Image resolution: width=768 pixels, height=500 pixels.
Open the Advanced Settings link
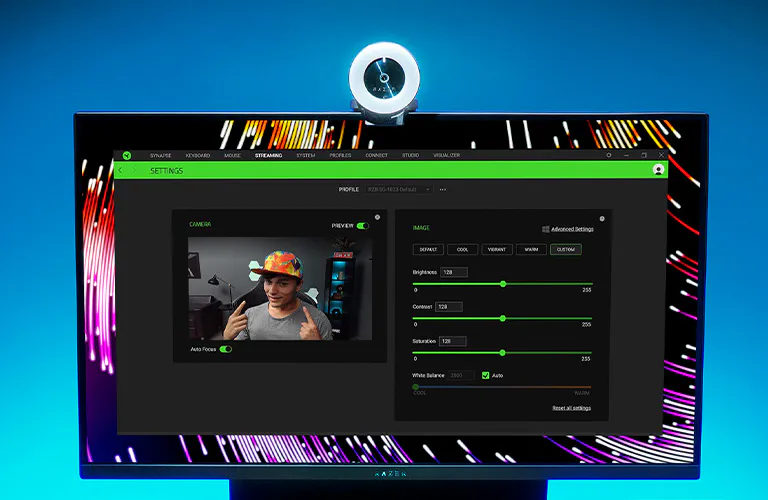pyautogui.click(x=571, y=229)
